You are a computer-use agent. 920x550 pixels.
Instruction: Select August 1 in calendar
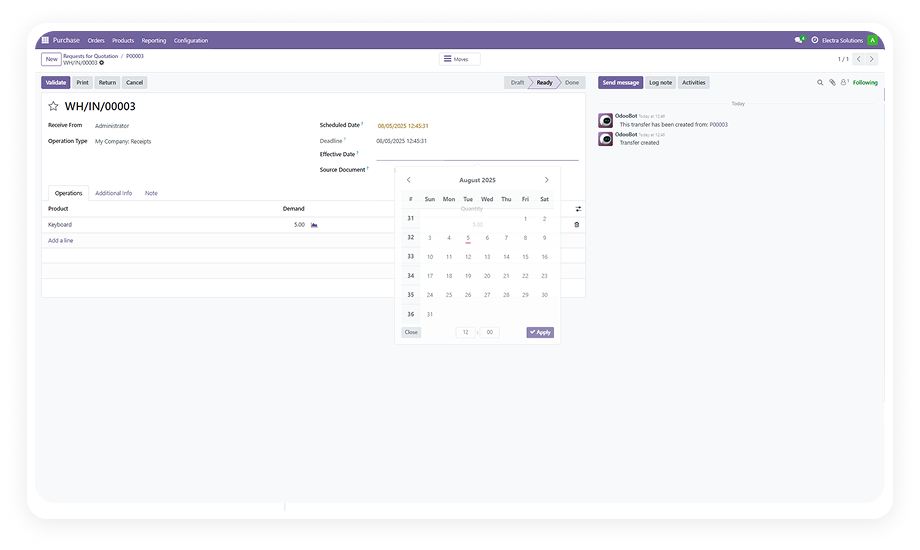point(525,218)
